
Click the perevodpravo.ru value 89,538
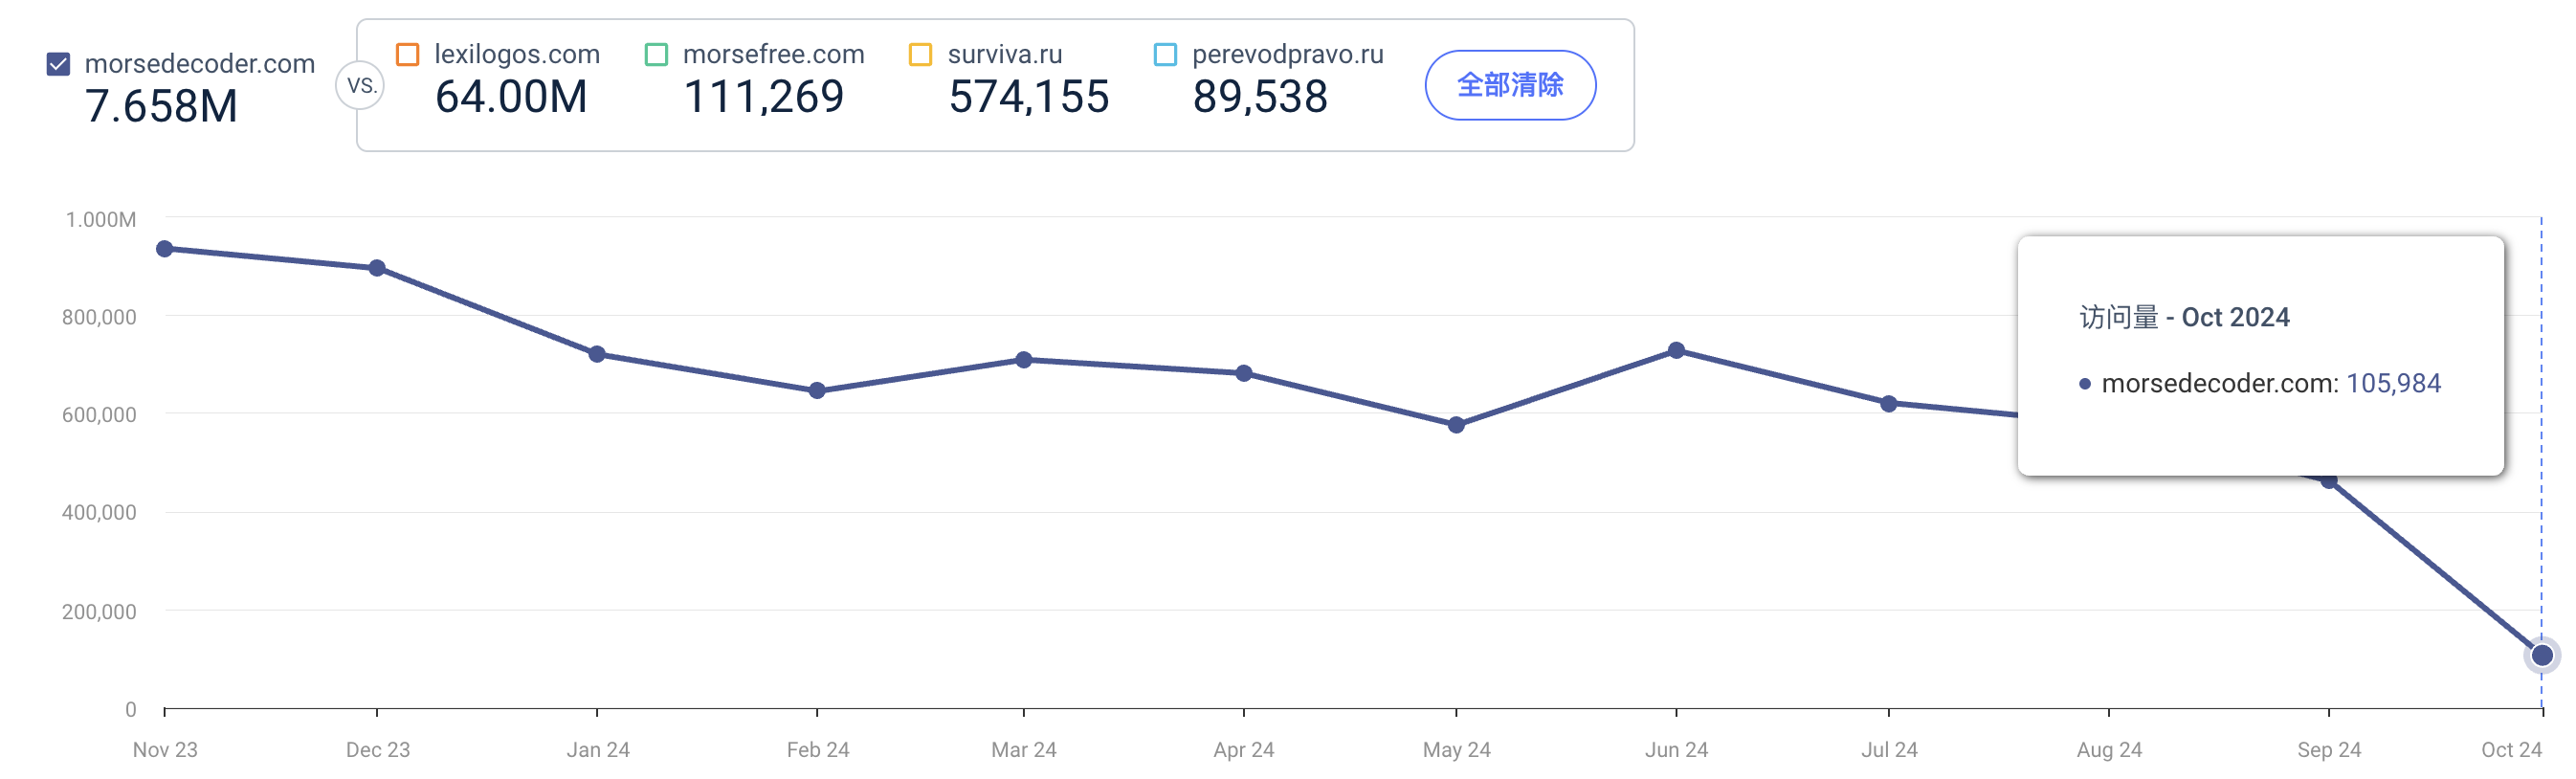point(1260,97)
